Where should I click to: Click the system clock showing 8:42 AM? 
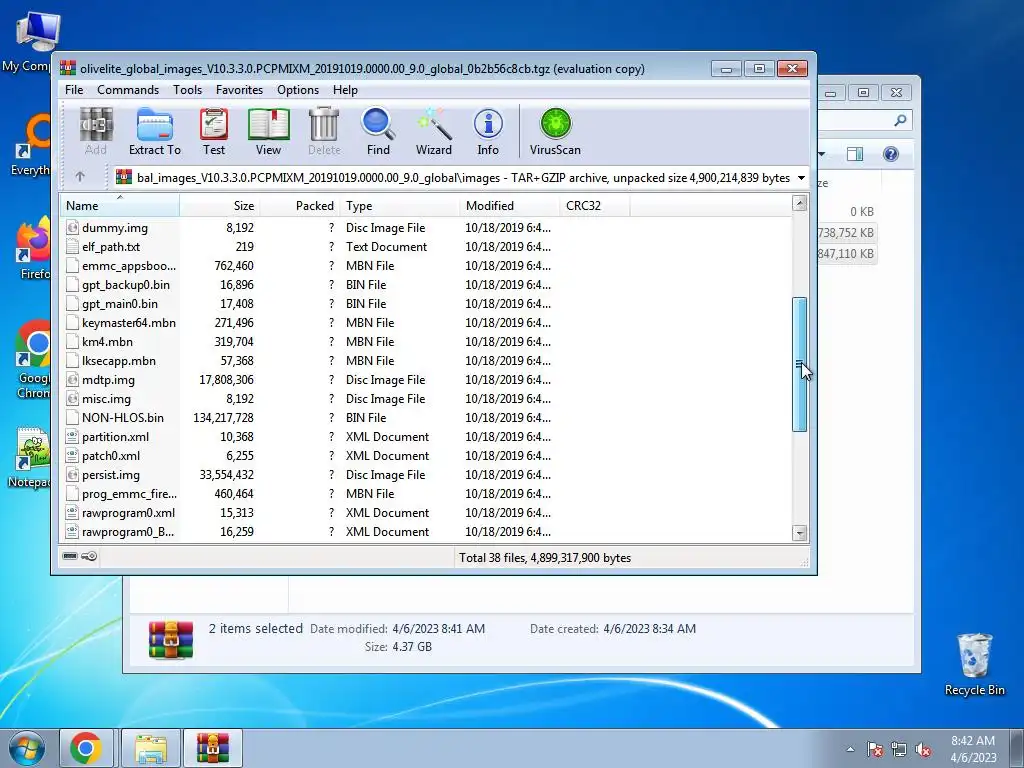coord(972,741)
